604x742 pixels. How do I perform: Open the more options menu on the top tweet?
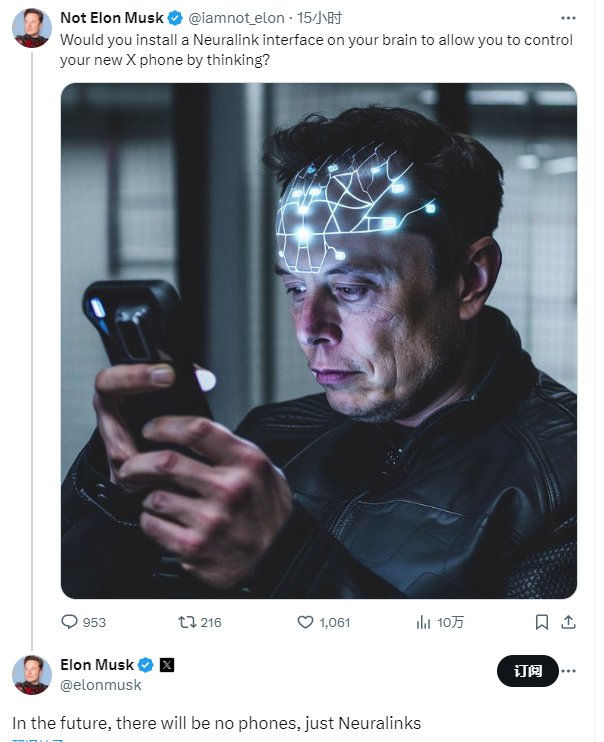click(x=568, y=18)
